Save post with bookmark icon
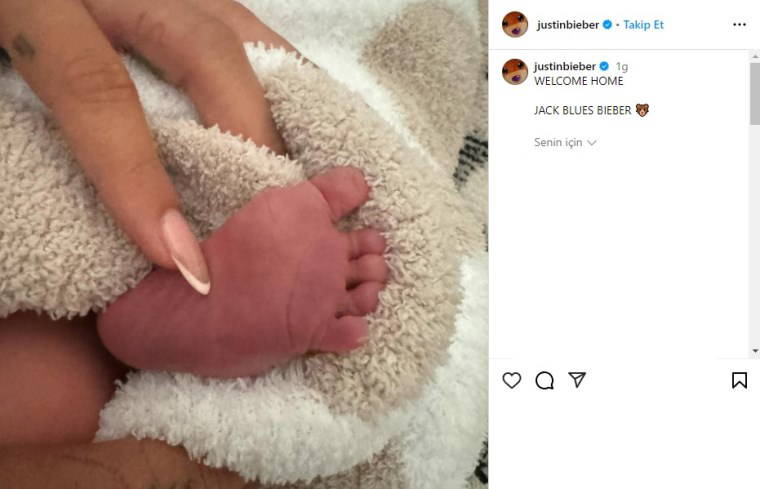The width and height of the screenshot is (760, 489). point(739,380)
